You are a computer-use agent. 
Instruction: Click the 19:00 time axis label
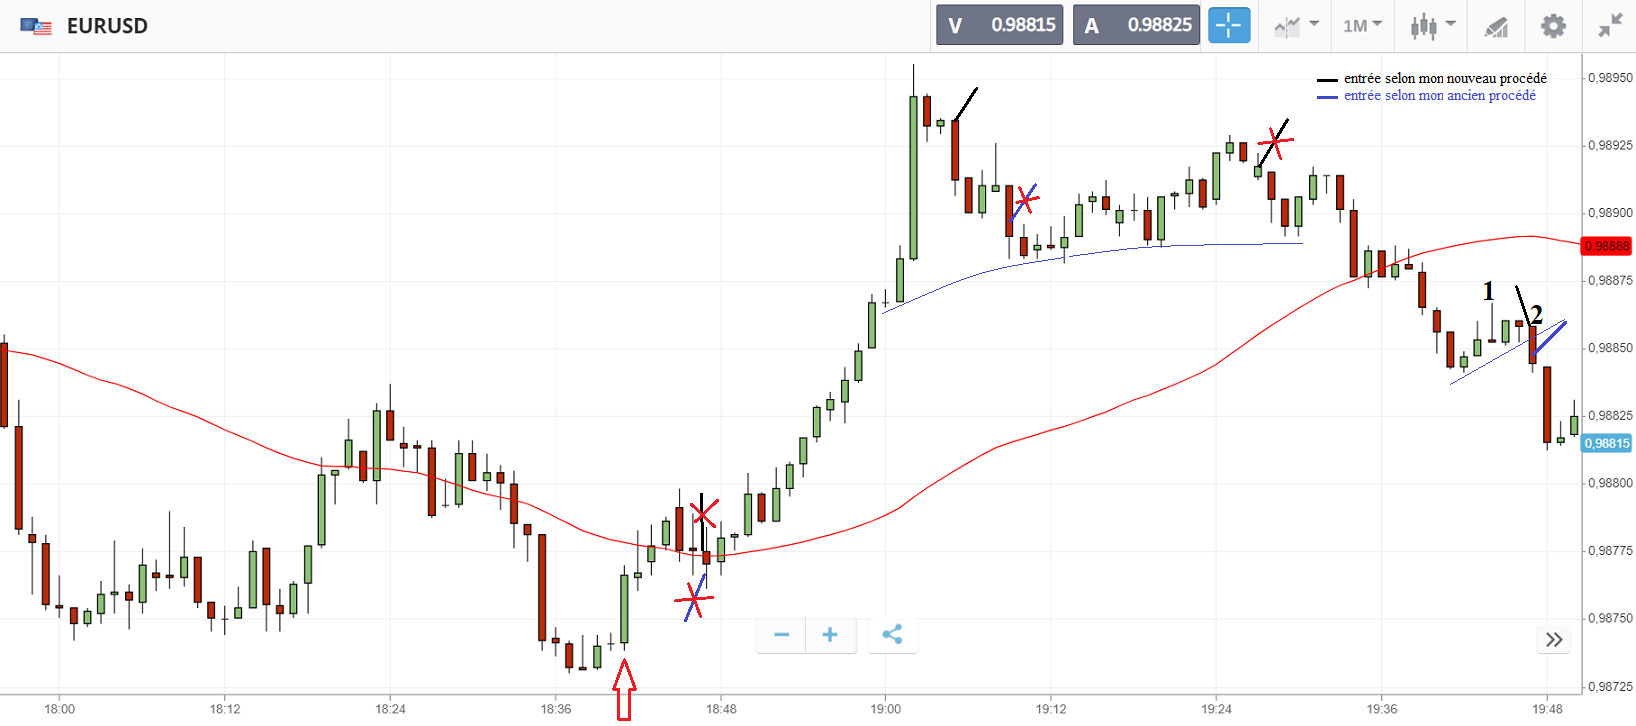[885, 709]
